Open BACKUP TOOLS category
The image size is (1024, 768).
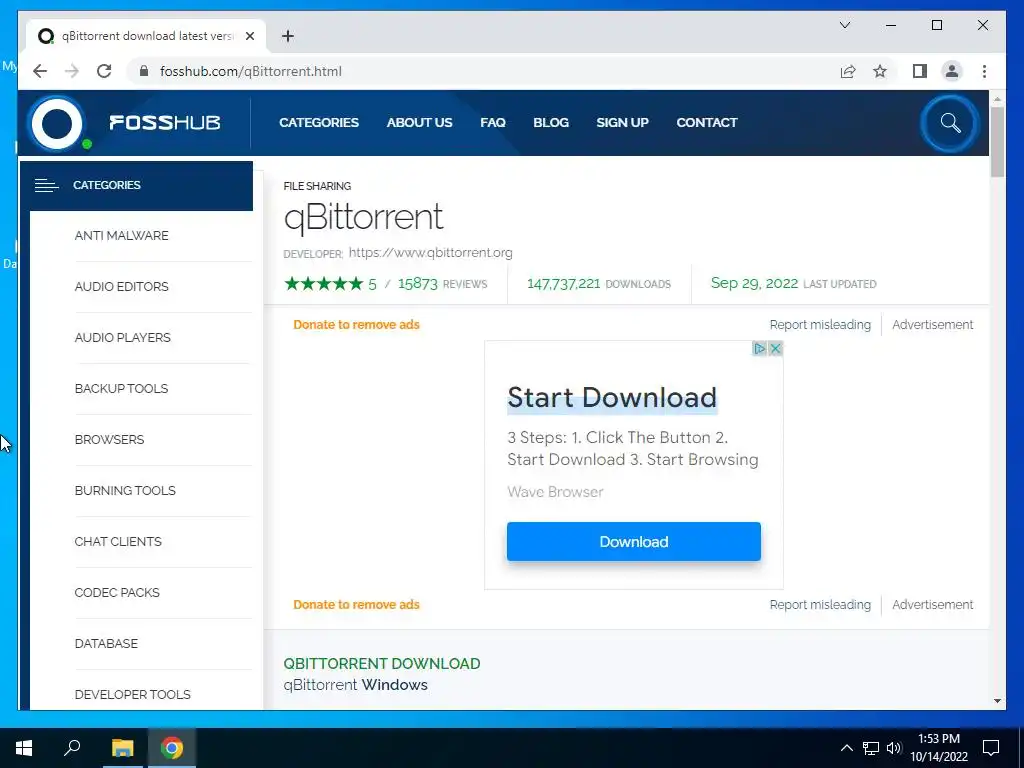coord(121,389)
